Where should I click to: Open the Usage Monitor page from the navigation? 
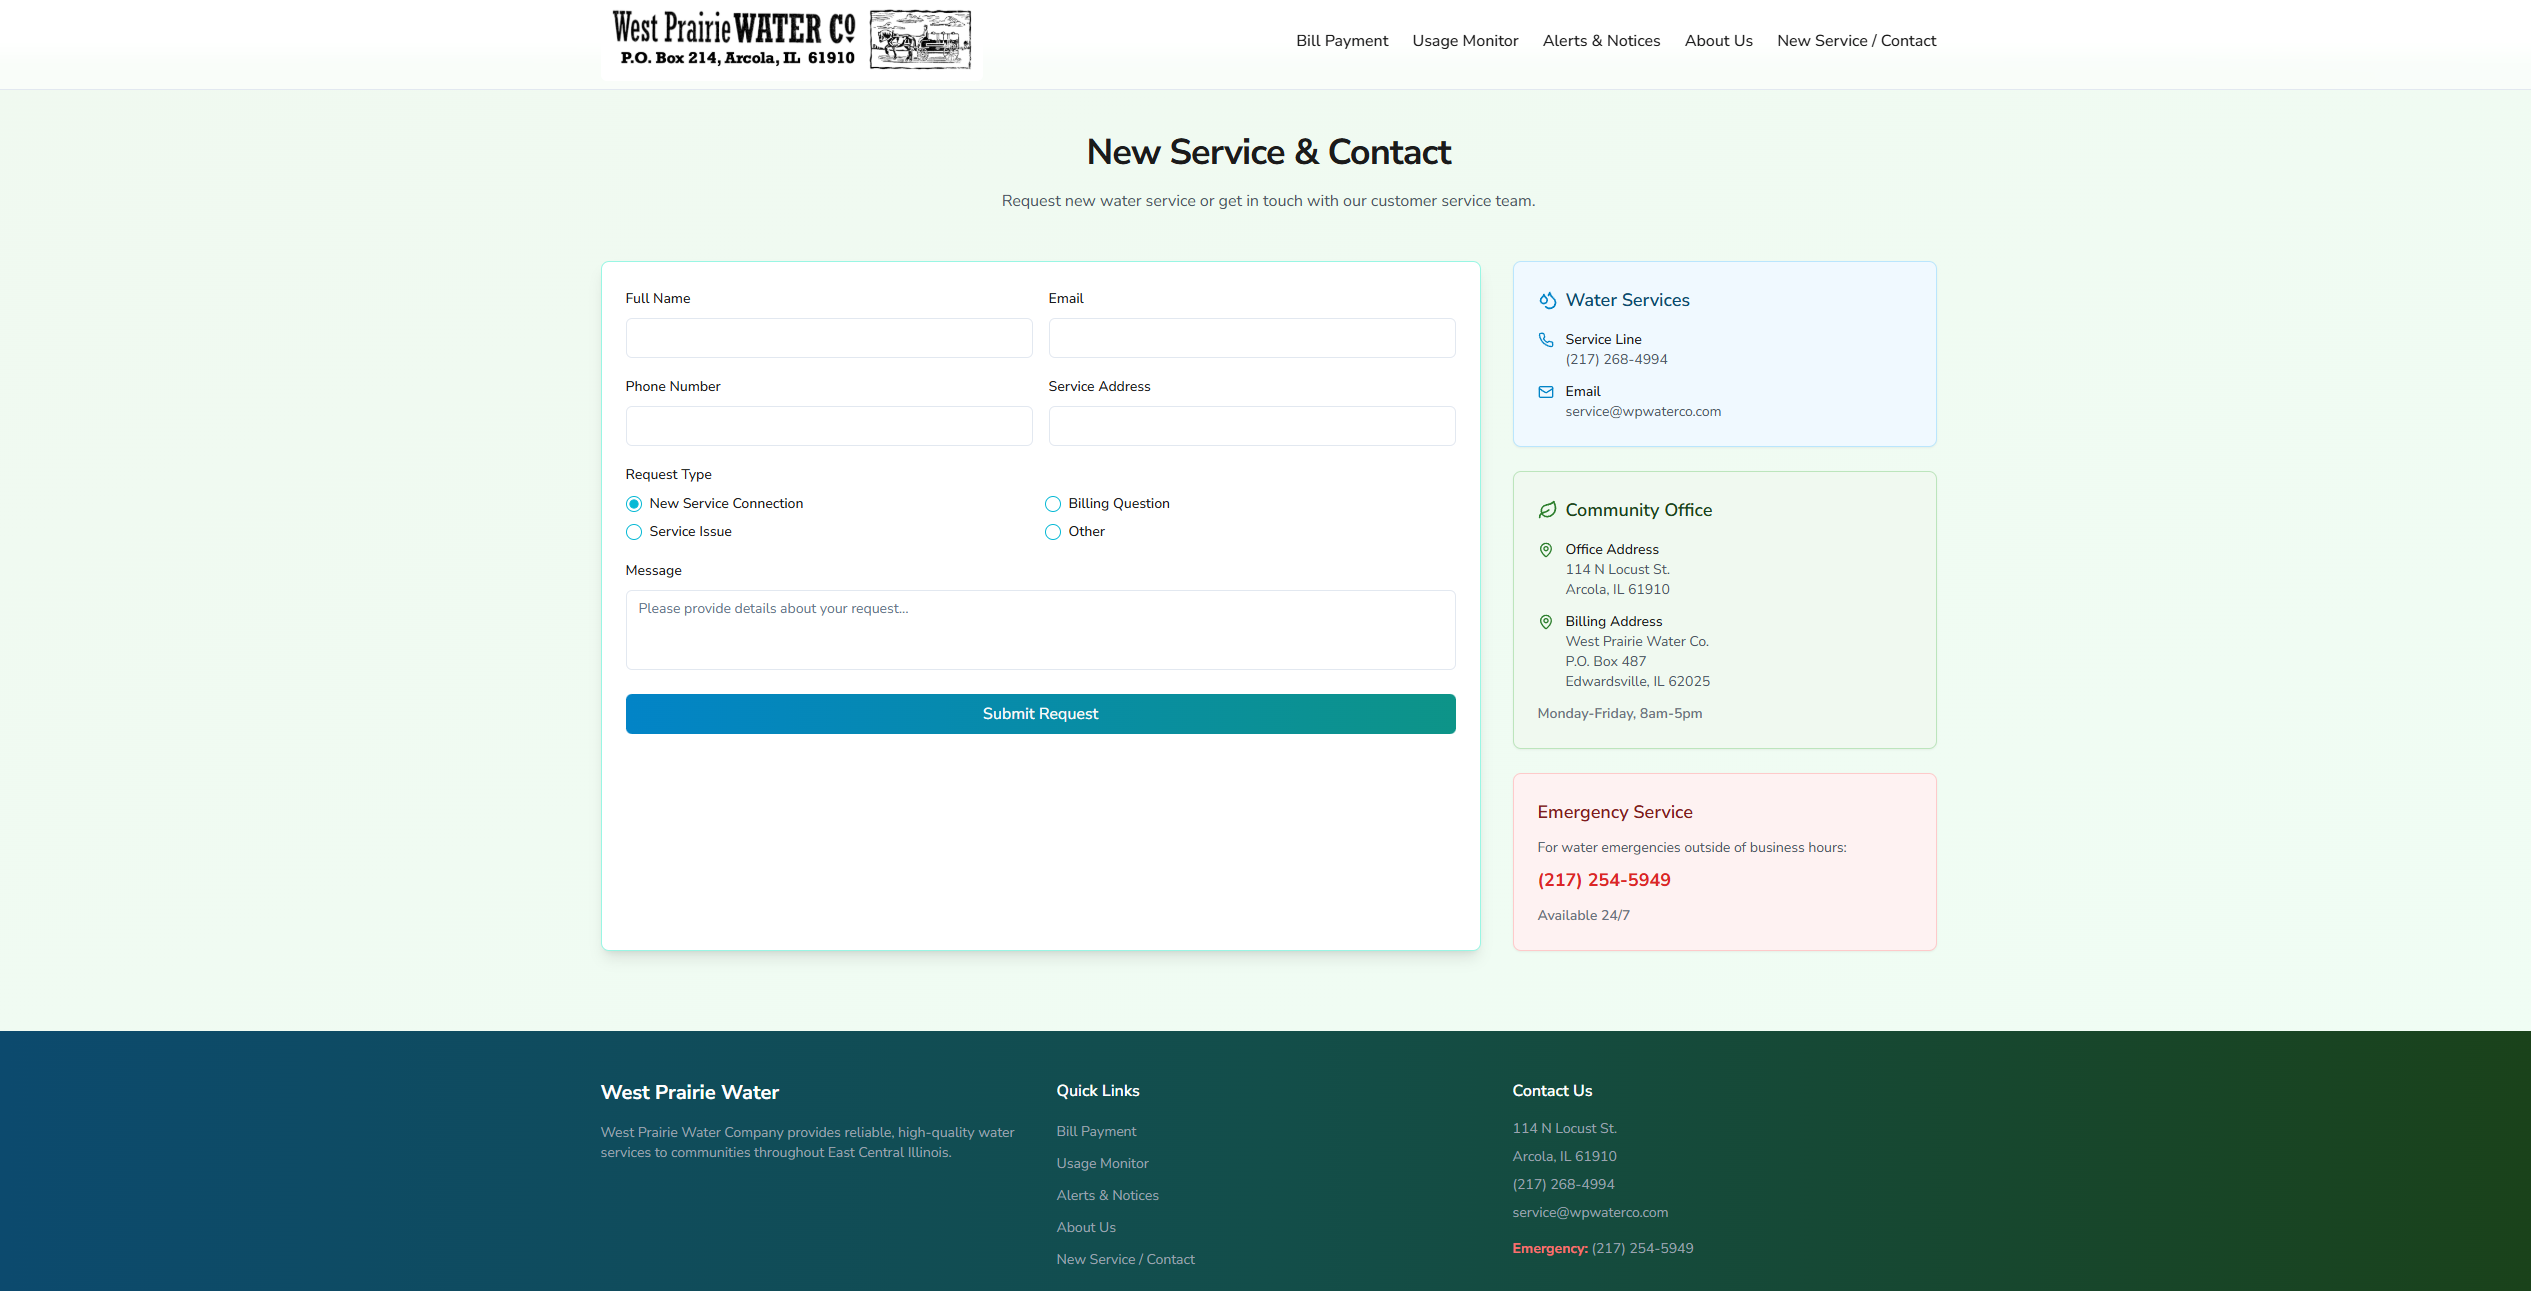tap(1465, 41)
